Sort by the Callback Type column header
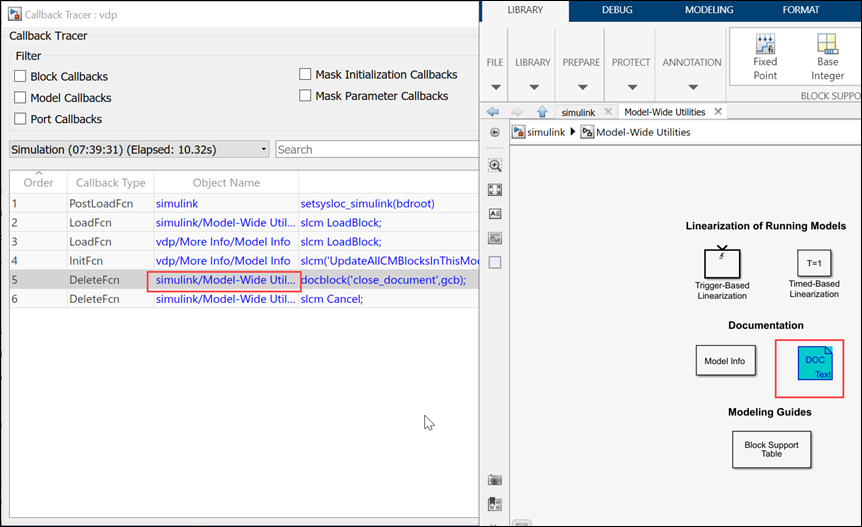 point(110,182)
